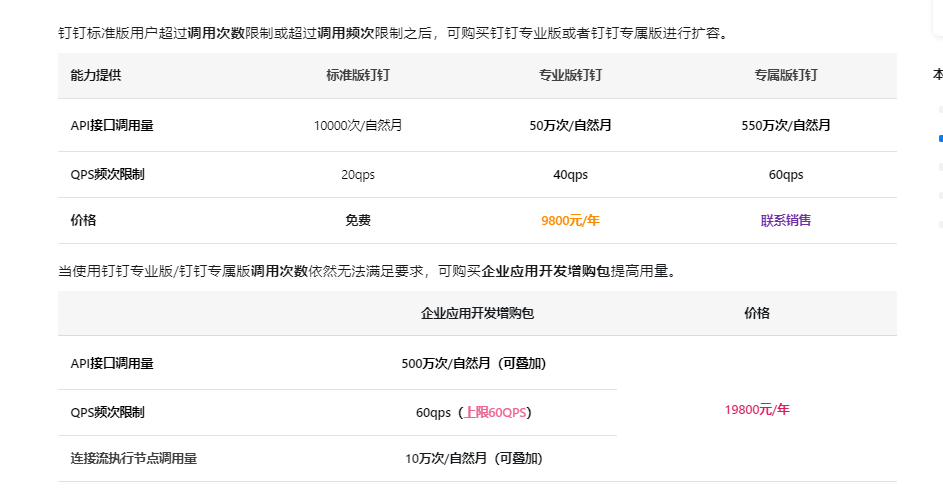Select the 专业版钉钉 column header
This screenshot has height=504, width=943.
[570, 75]
